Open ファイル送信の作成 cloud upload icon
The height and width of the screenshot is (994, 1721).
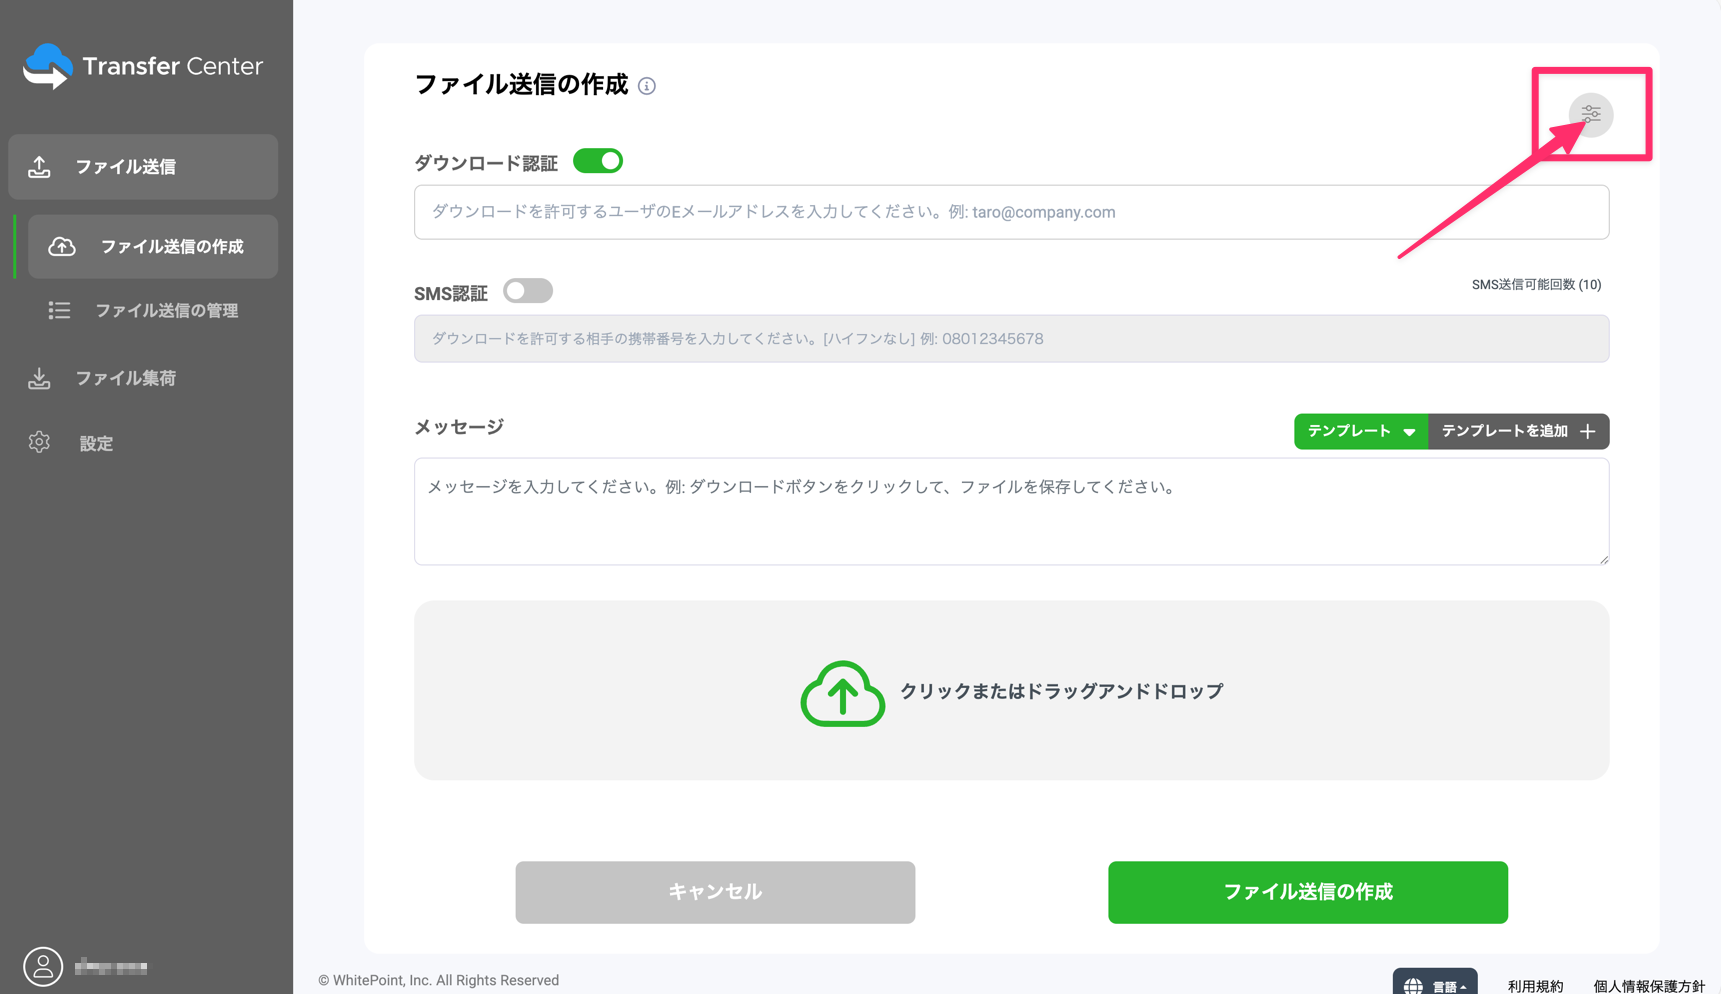pyautogui.click(x=61, y=246)
